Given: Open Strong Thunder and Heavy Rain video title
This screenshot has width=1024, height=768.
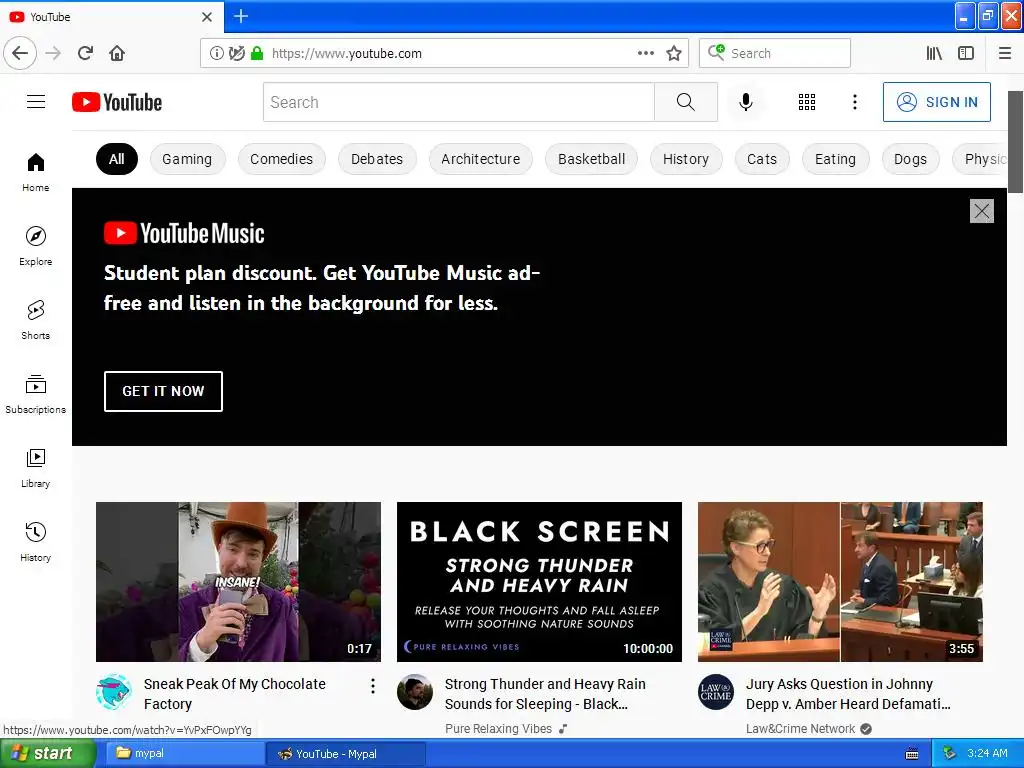Looking at the screenshot, I should 545,694.
